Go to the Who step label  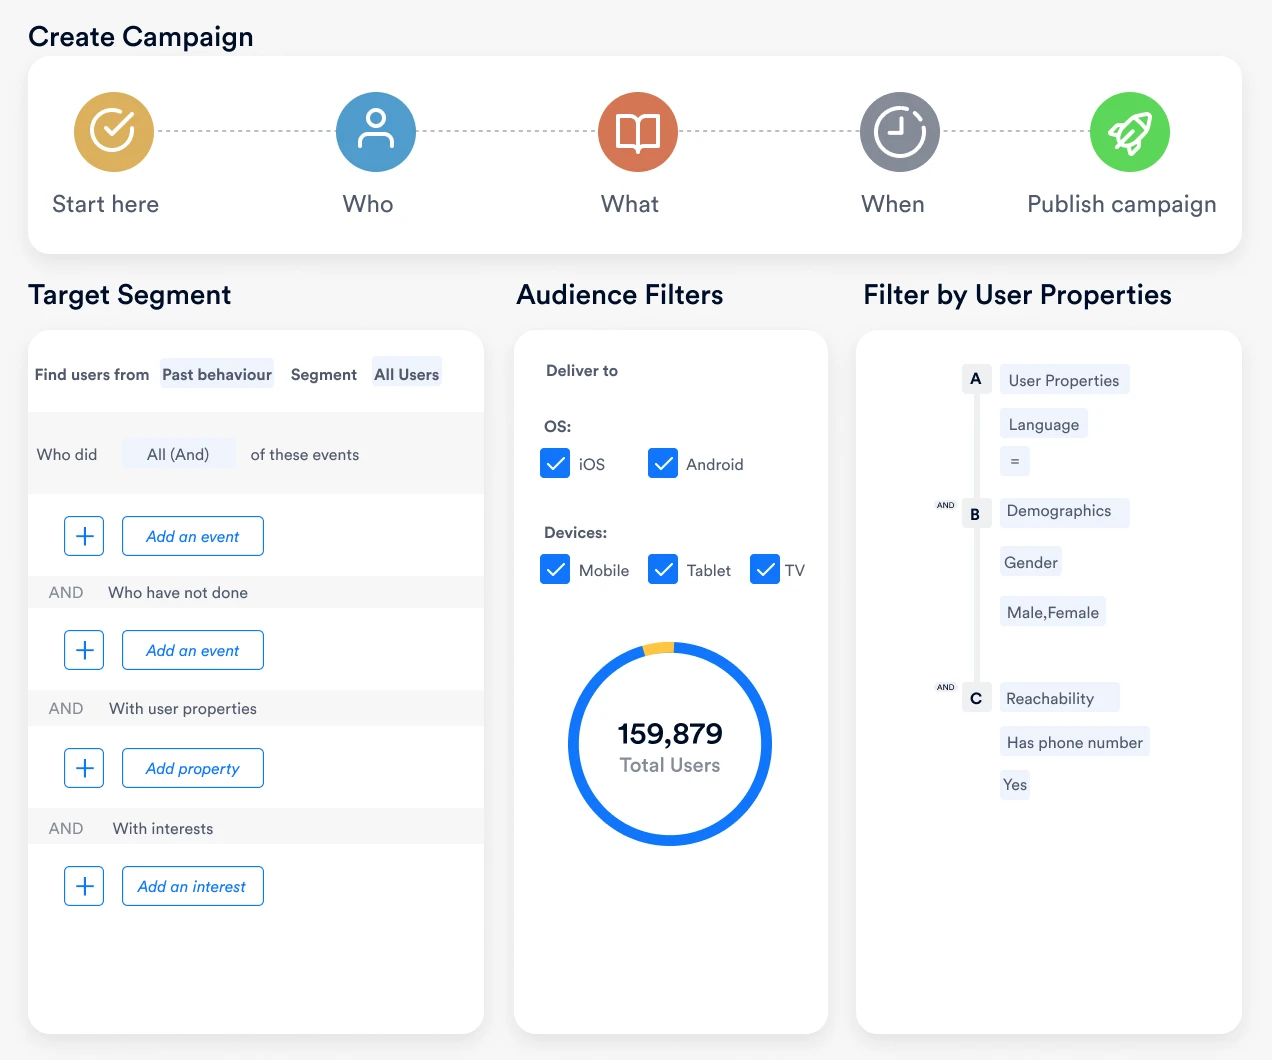point(368,204)
